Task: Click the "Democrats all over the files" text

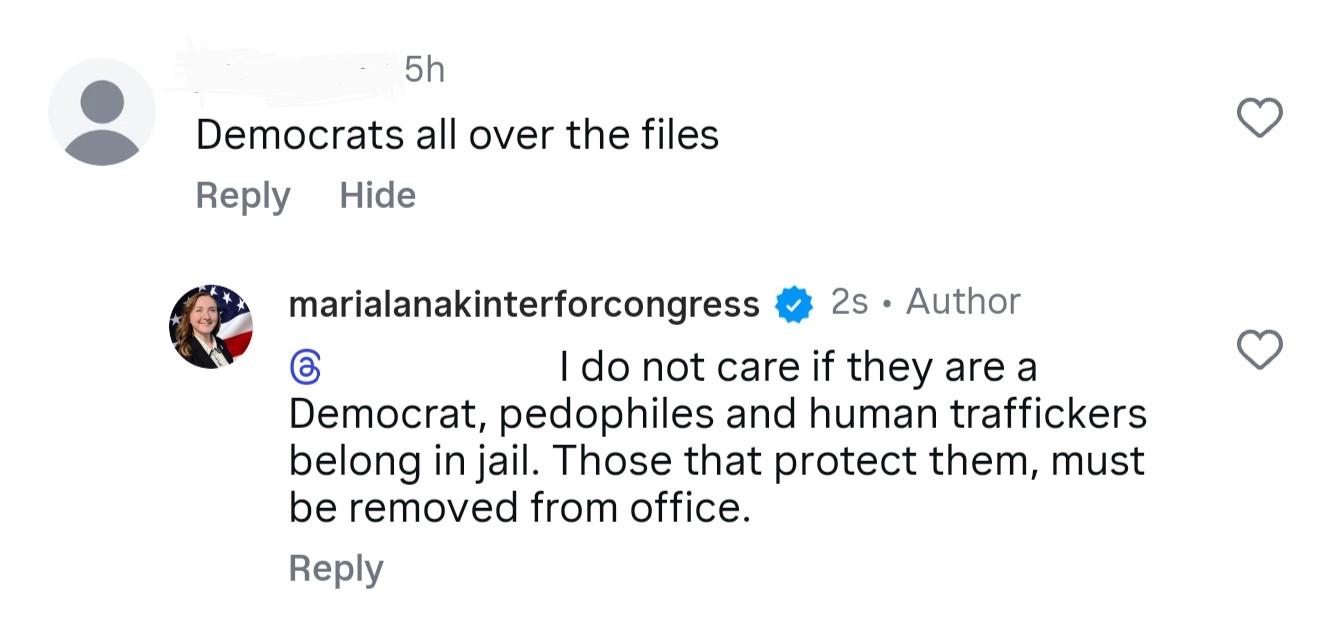Action: pyautogui.click(x=457, y=135)
